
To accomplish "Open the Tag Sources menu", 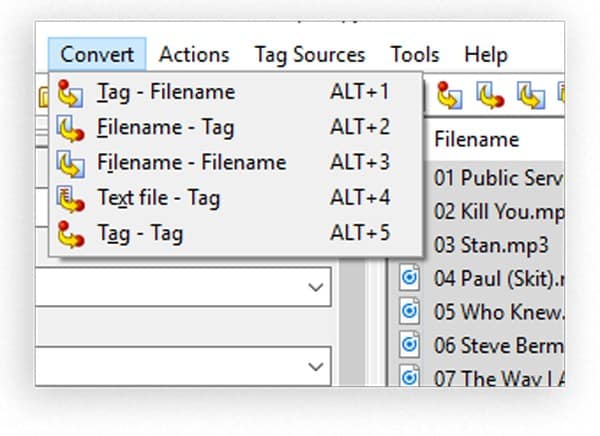I will pos(310,54).
